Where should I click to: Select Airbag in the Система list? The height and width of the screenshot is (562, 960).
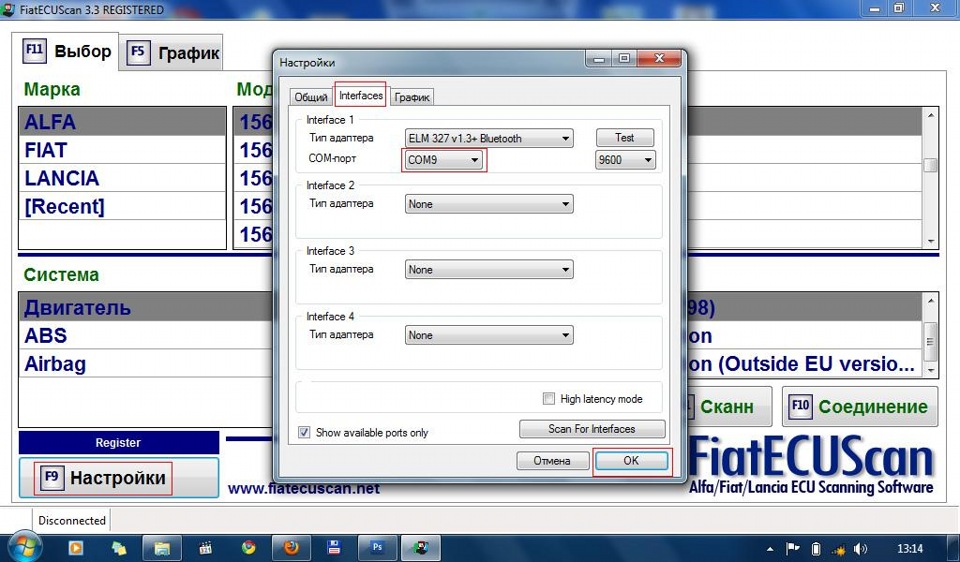(x=147, y=364)
